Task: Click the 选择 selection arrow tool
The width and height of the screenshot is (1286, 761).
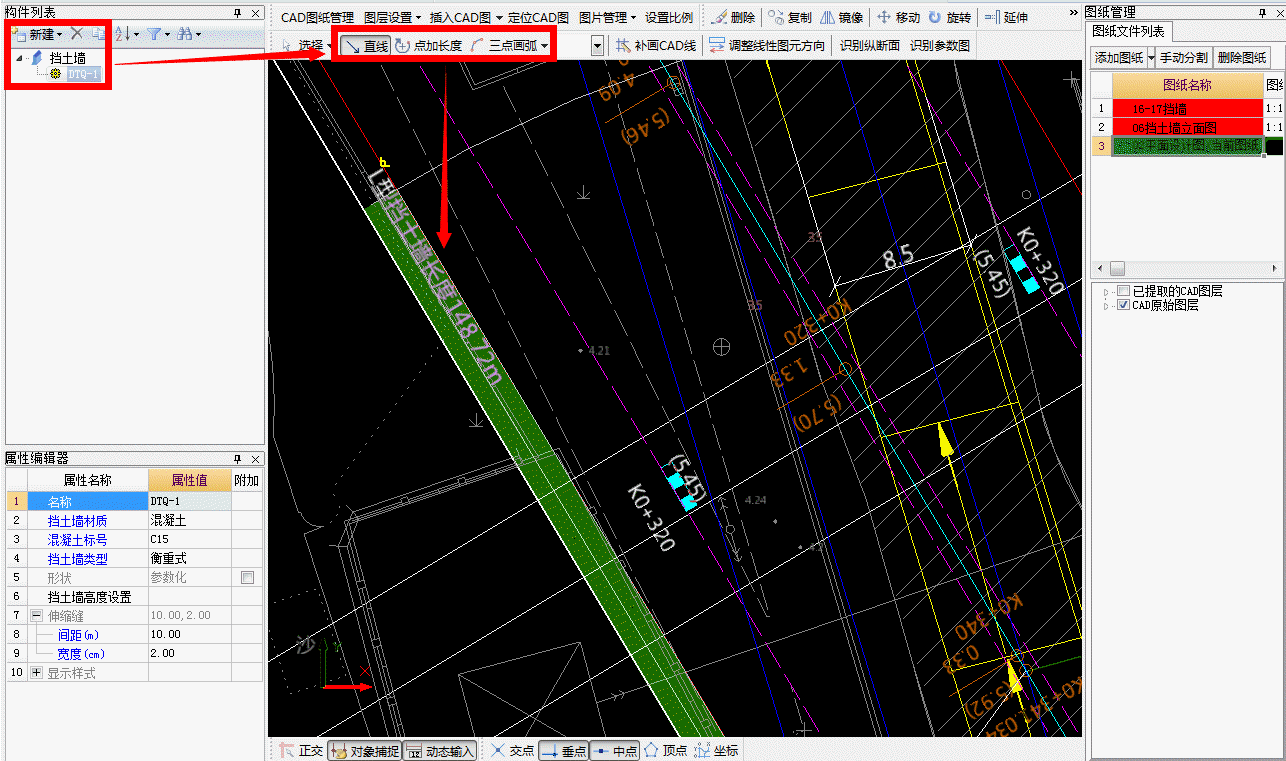Action: pos(303,46)
